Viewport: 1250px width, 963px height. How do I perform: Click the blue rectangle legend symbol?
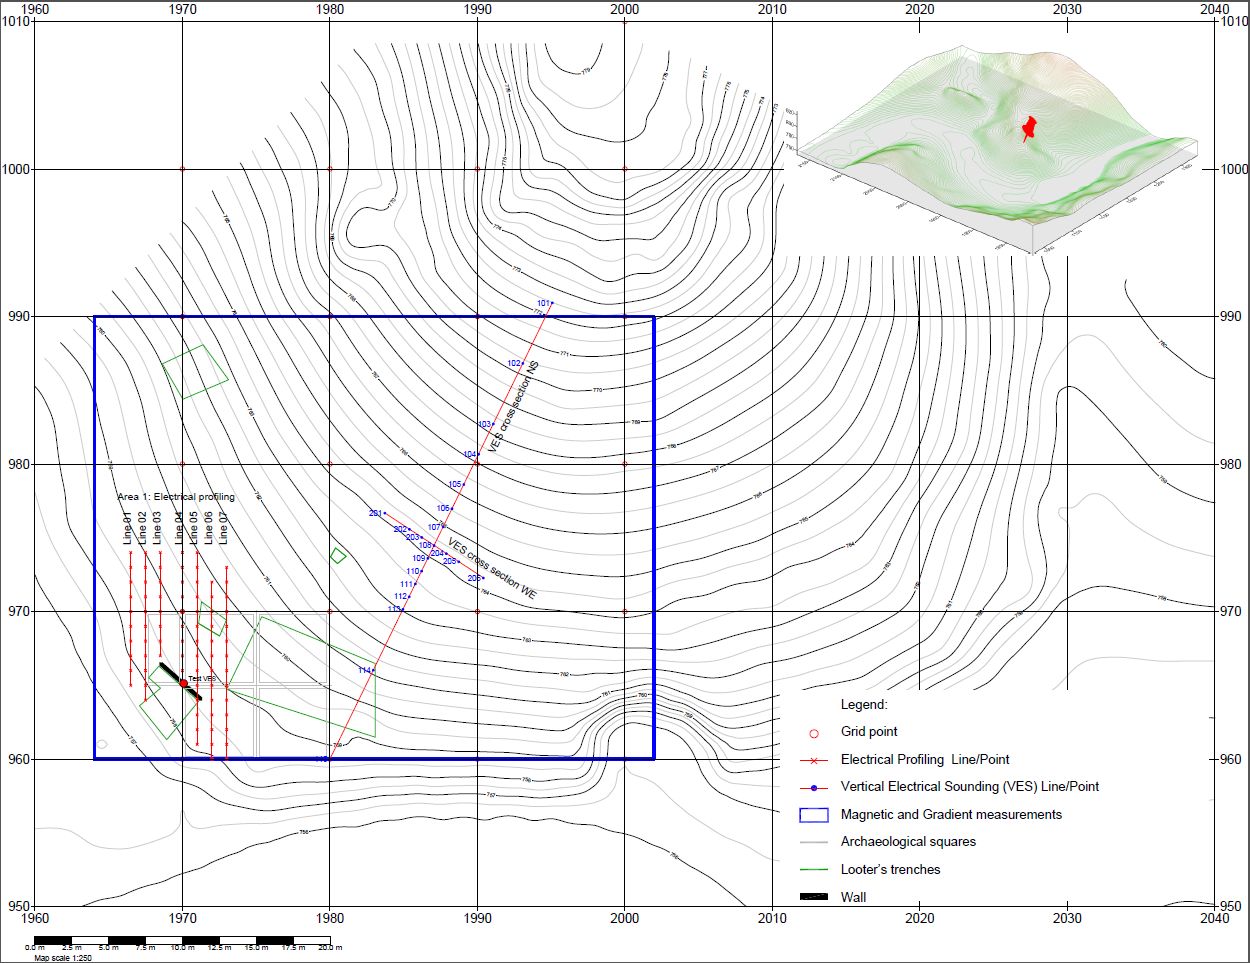tap(814, 815)
